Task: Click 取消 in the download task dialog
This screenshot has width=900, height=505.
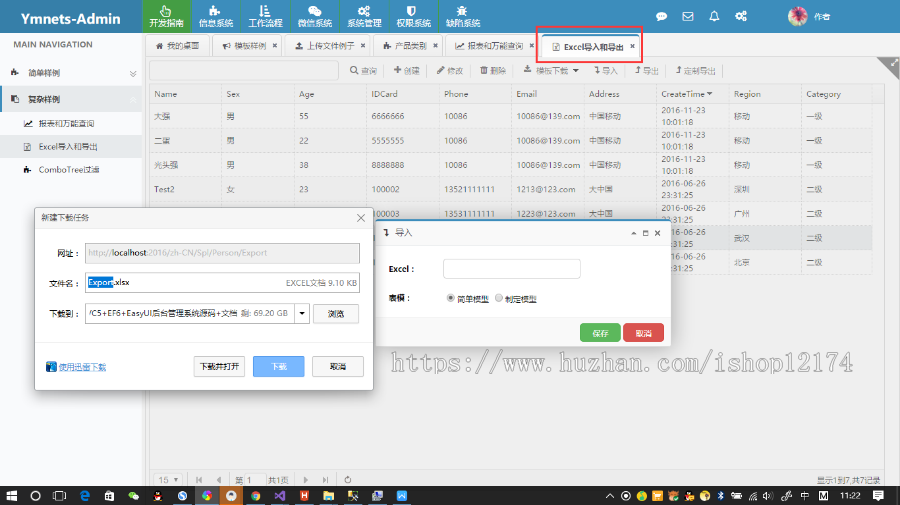Action: [x=338, y=367]
